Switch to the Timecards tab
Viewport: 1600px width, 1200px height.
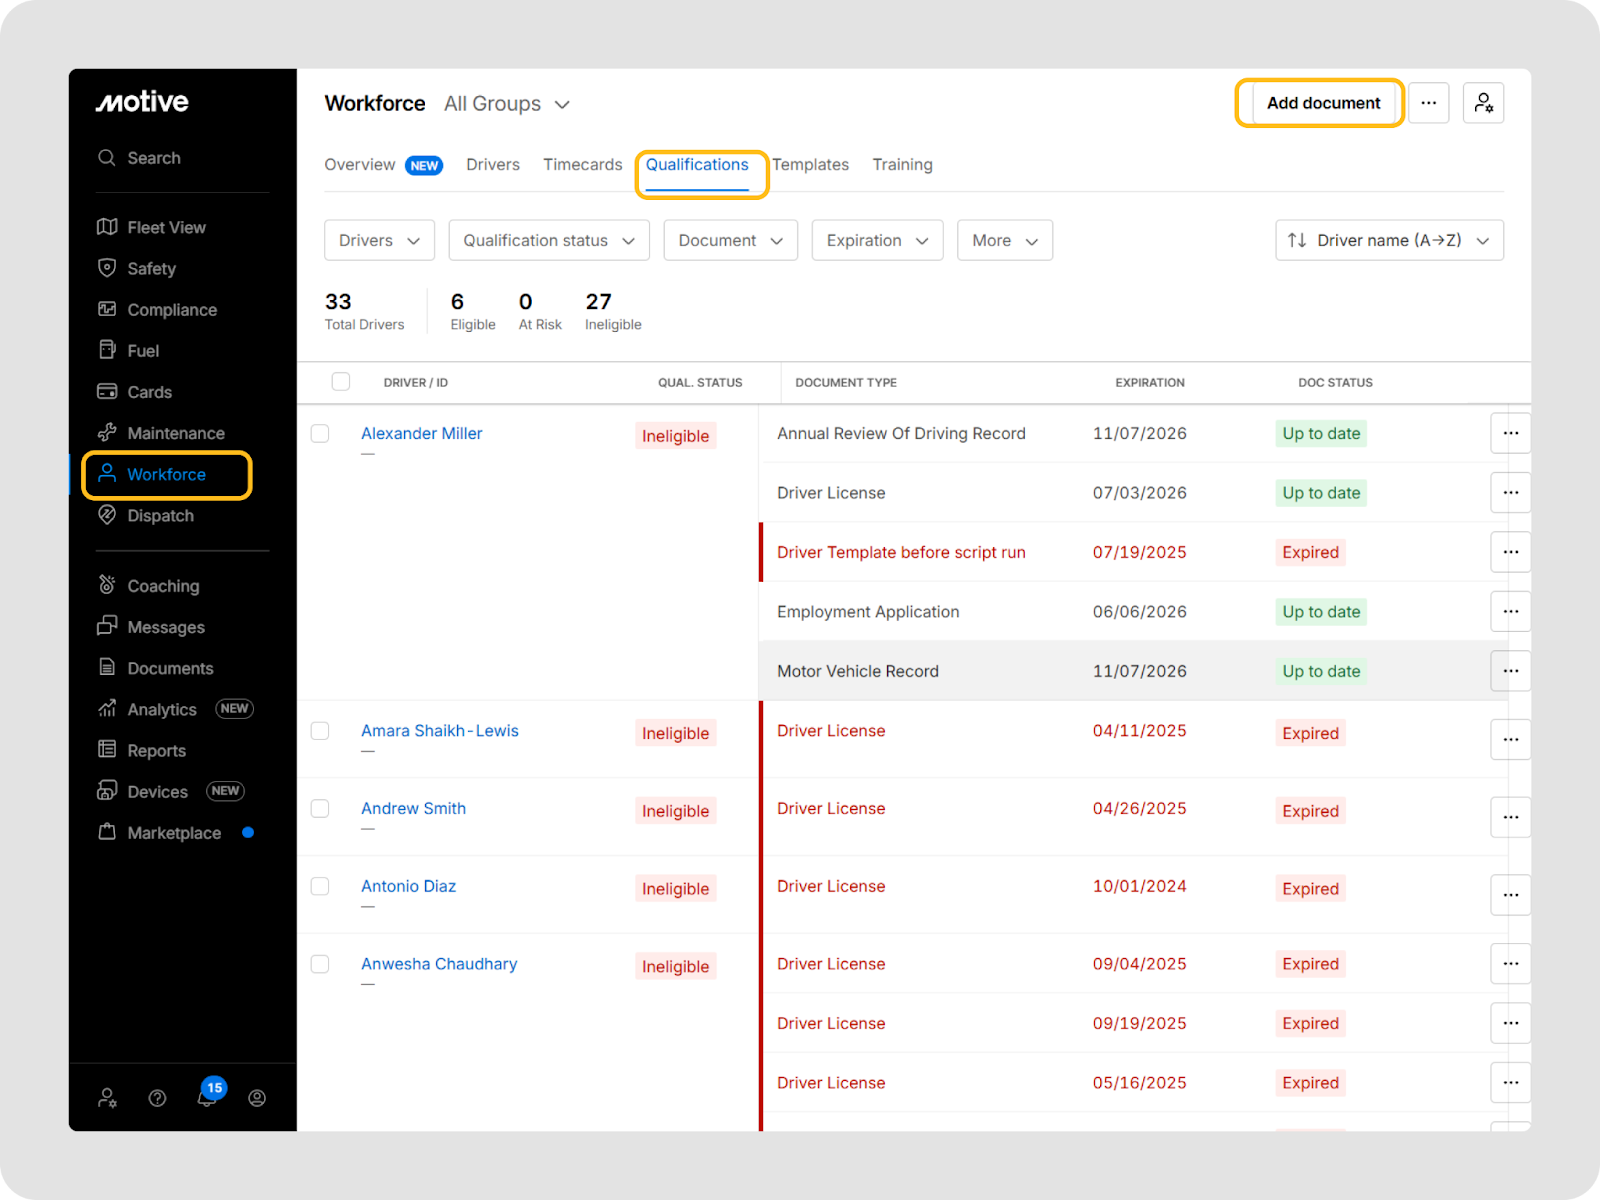click(x=582, y=165)
